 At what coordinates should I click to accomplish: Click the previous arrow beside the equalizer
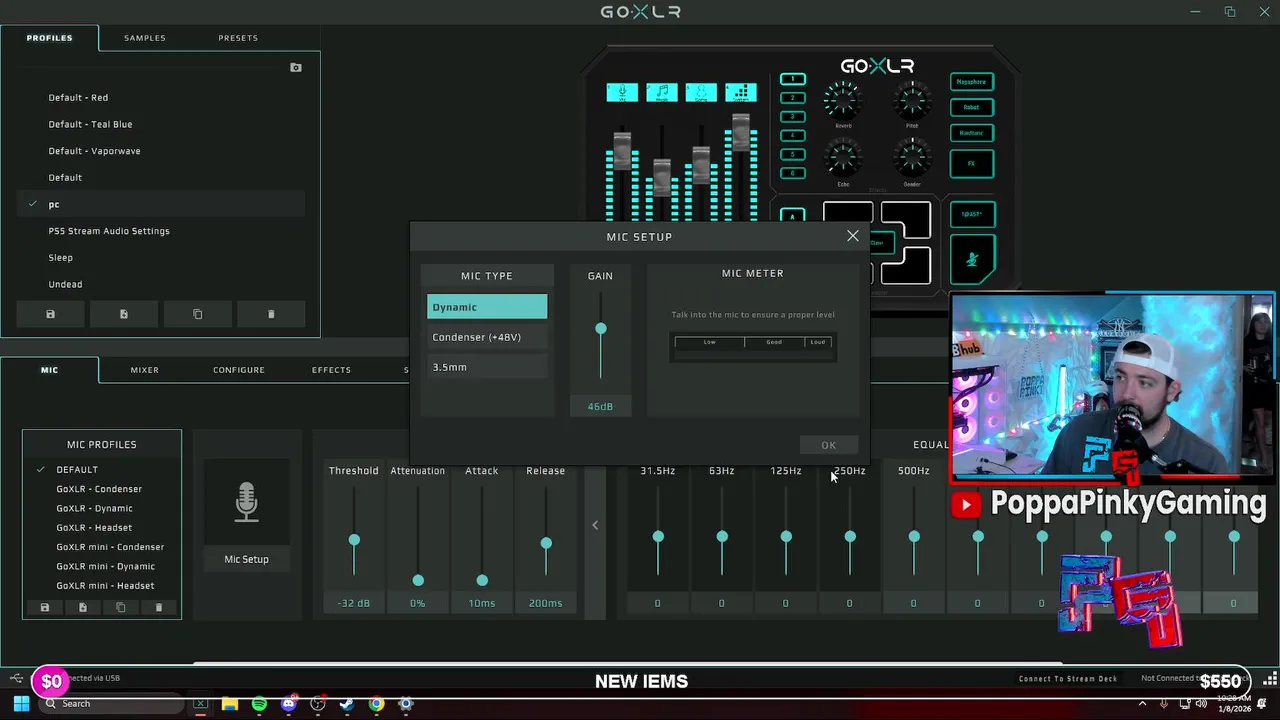[595, 525]
